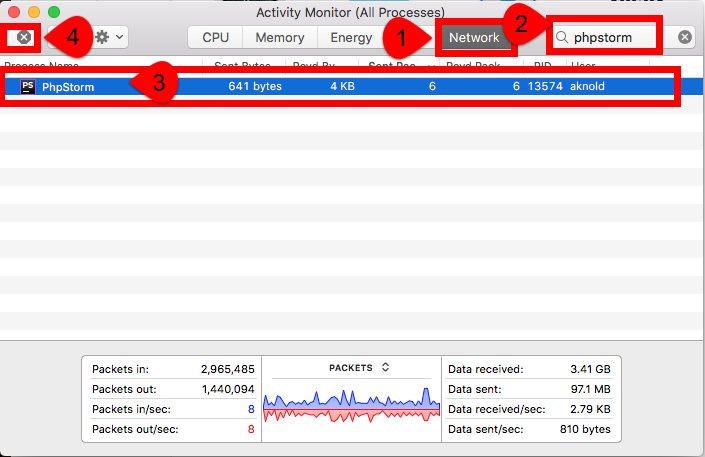This screenshot has height=457, width=705.
Task: Click the search magnifier icon
Action: click(562, 37)
